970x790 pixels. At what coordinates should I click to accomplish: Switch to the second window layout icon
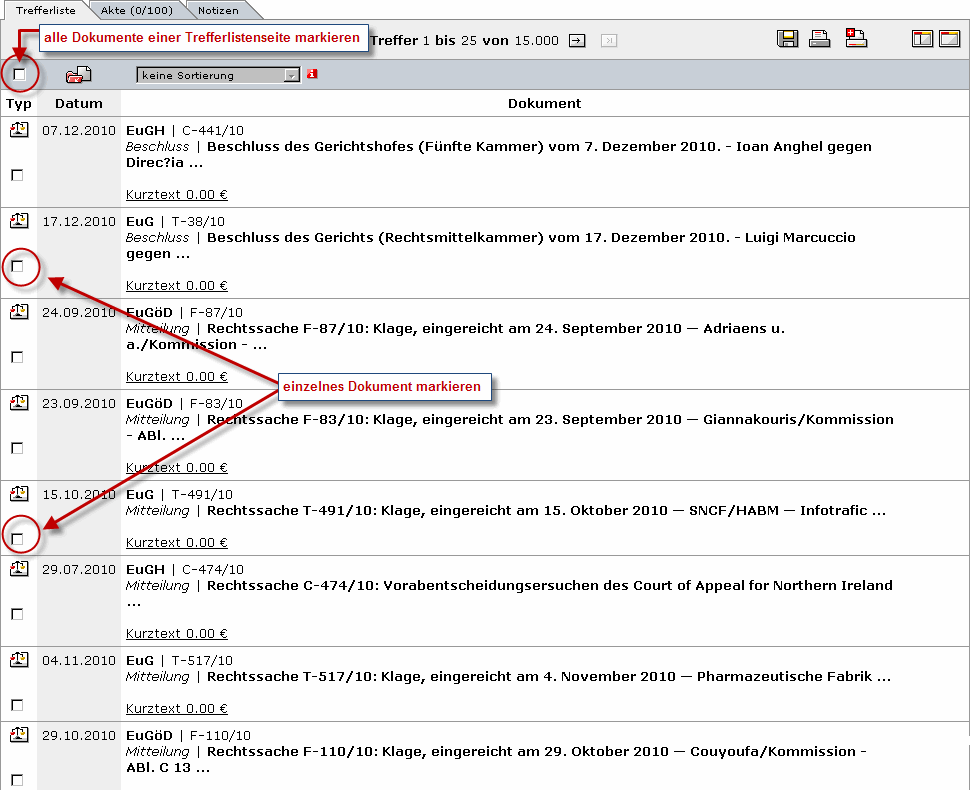pos(949,39)
